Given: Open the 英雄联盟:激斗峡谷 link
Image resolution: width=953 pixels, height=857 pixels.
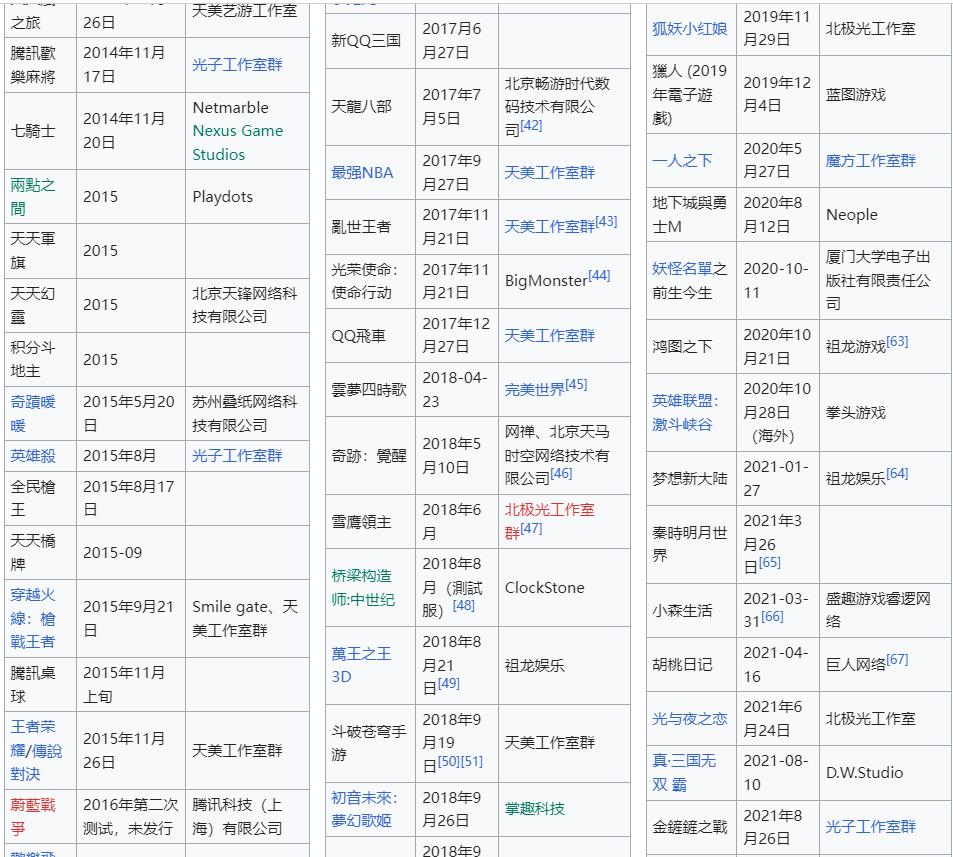Looking at the screenshot, I should pyautogui.click(x=685, y=413).
